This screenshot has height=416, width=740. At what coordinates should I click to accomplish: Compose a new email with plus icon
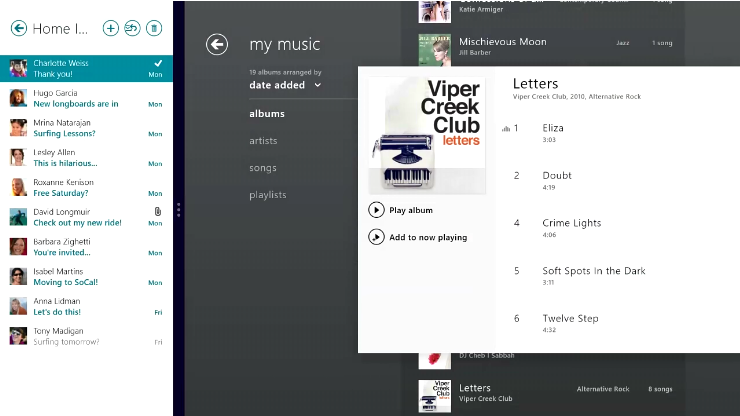click(x=110, y=29)
